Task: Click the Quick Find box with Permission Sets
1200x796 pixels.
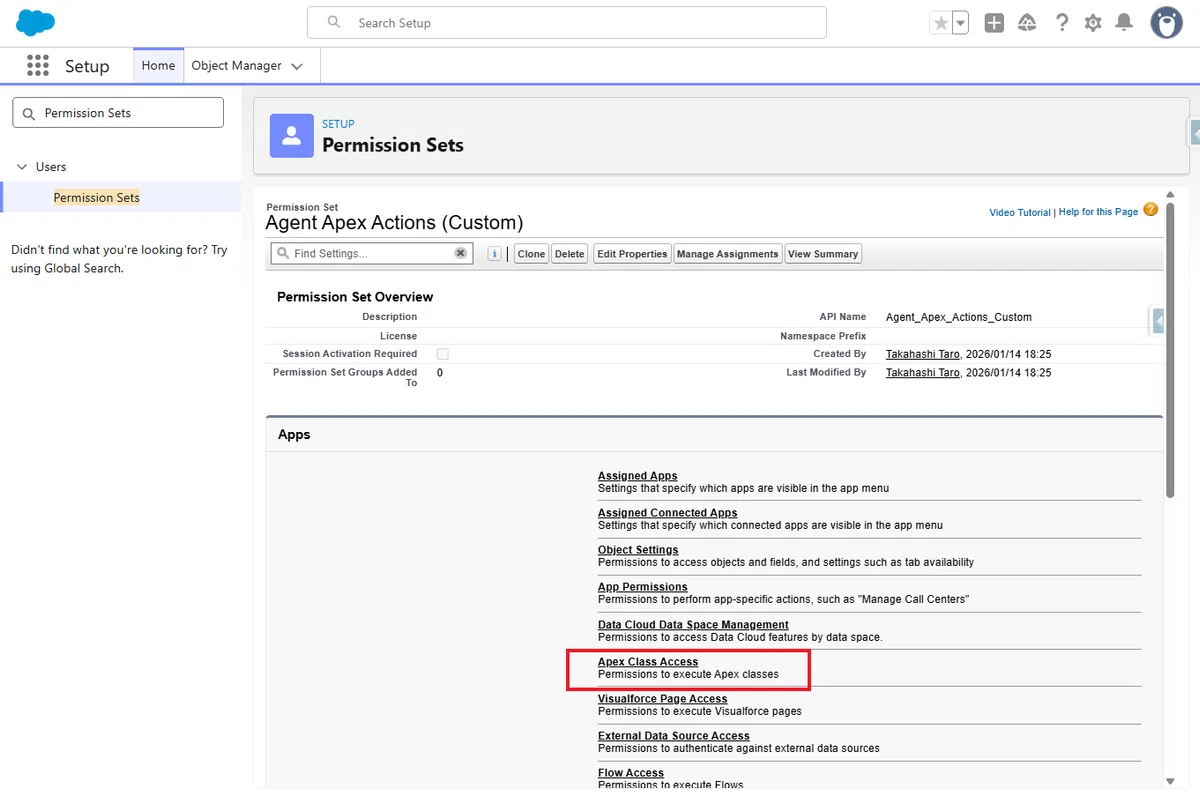Action: 118,113
